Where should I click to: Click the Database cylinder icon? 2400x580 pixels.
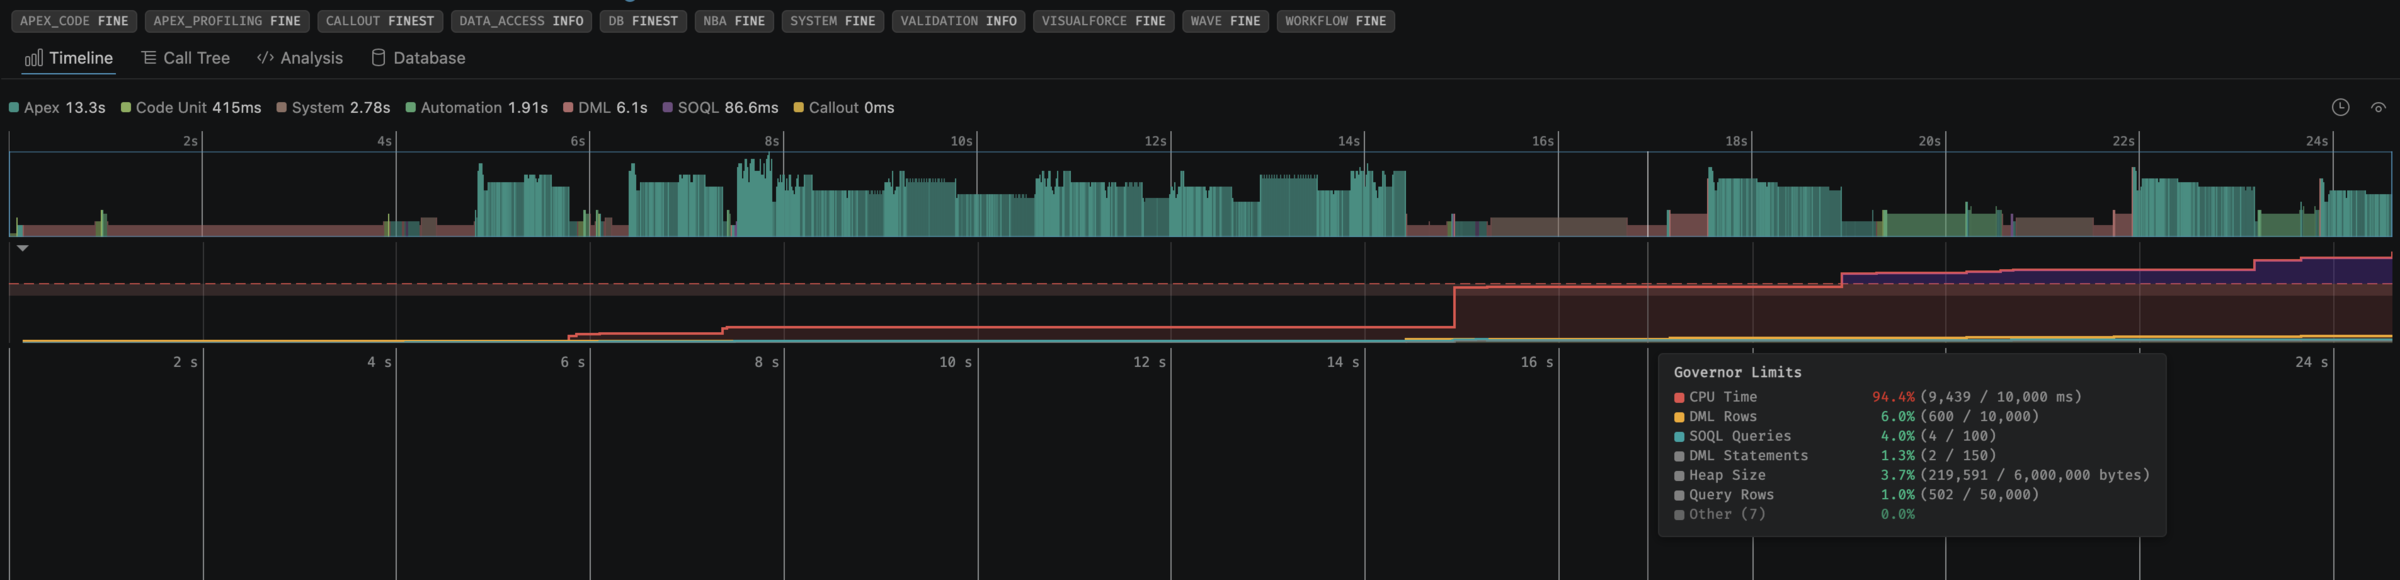[x=378, y=58]
